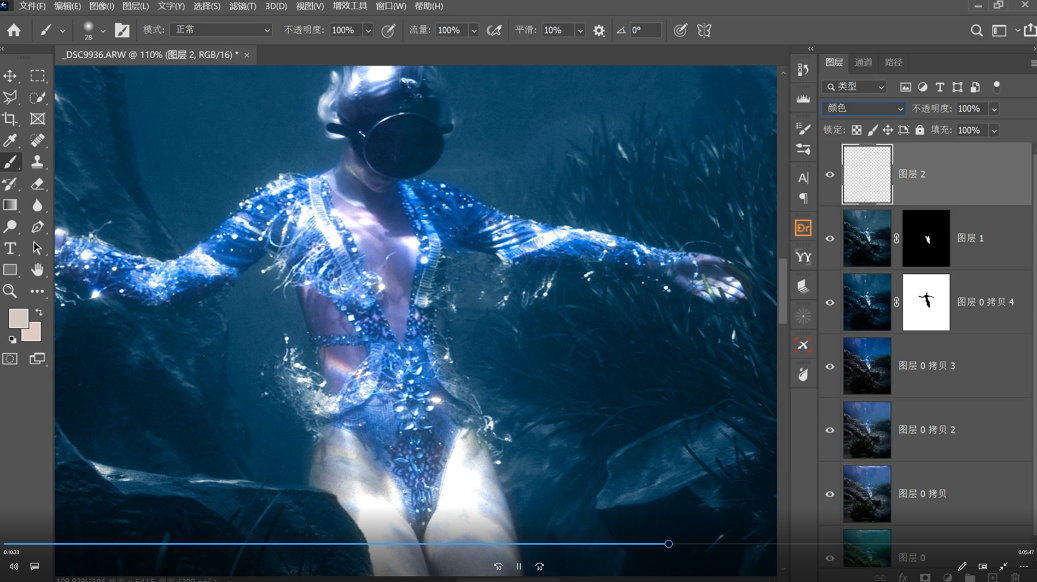Select the Gradient tool

coord(10,205)
